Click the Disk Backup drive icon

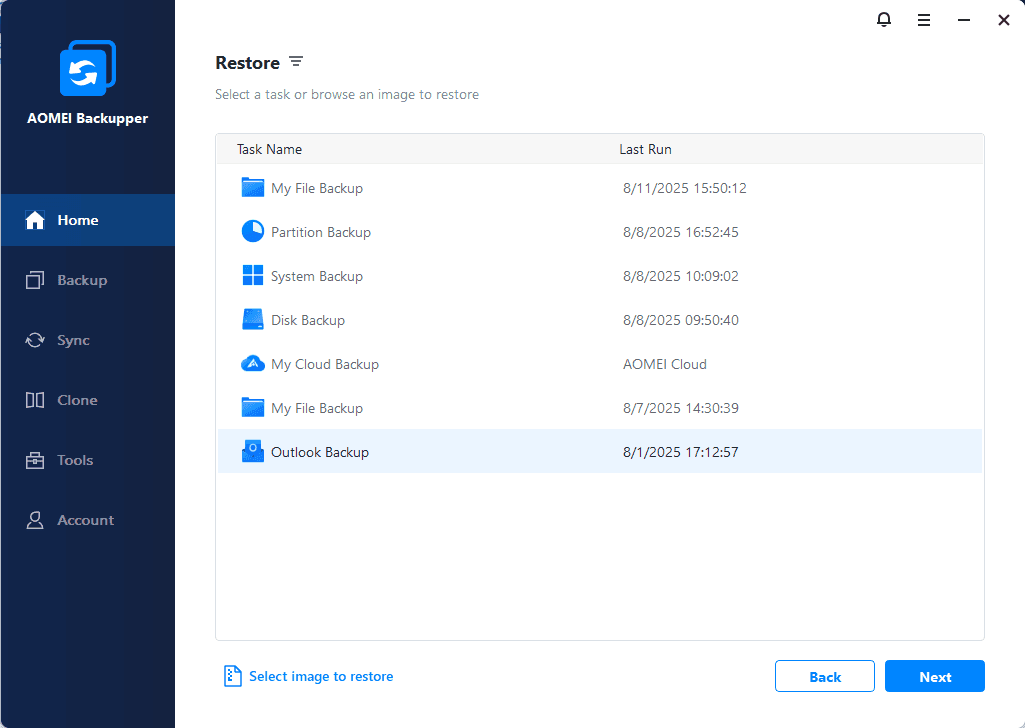pos(253,320)
